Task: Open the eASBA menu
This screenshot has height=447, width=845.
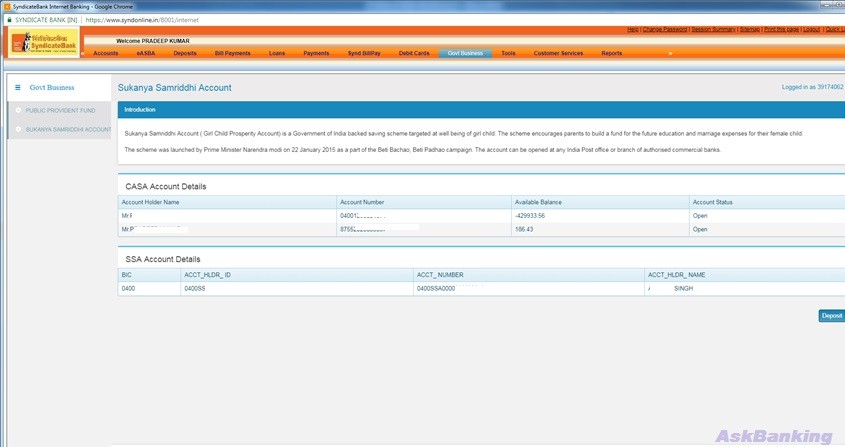Action: 146,53
